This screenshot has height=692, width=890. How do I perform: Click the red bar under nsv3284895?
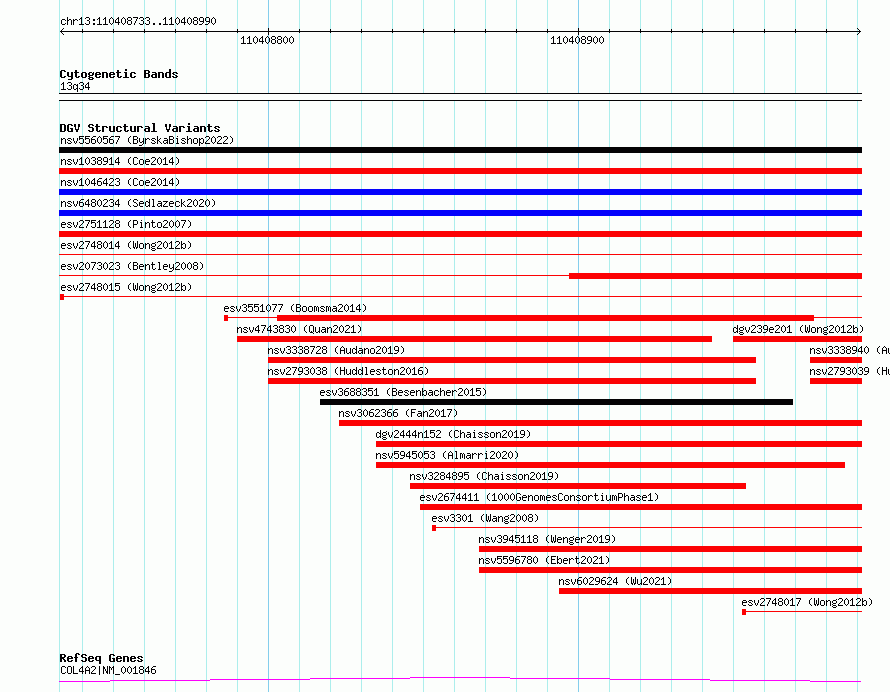578,486
